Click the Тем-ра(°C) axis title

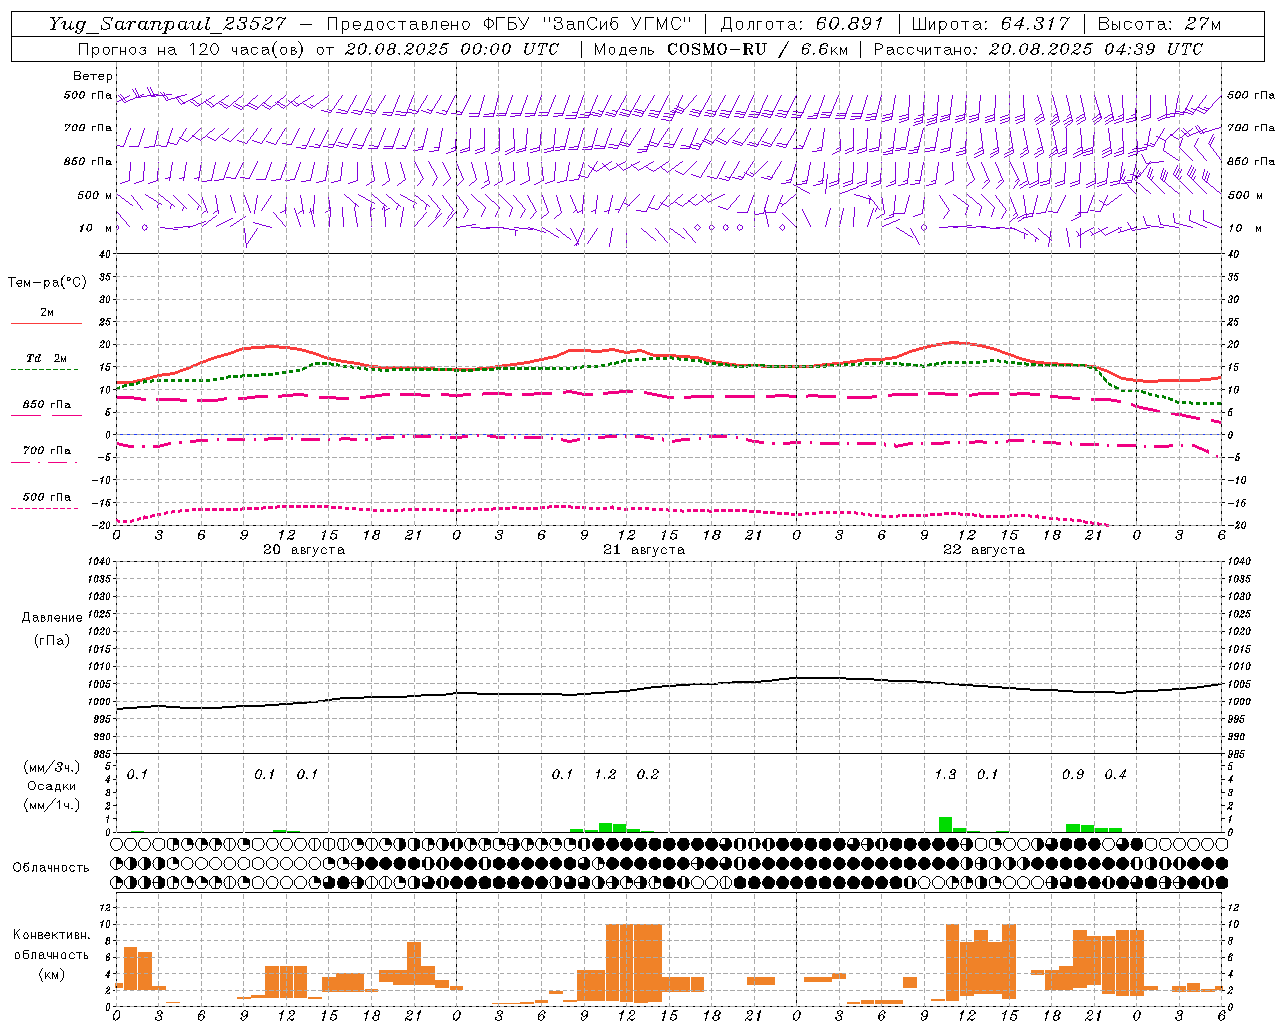[x=47, y=283]
